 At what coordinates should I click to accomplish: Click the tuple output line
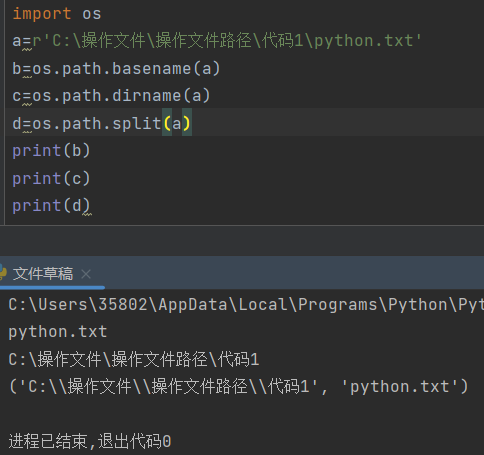tap(239, 387)
